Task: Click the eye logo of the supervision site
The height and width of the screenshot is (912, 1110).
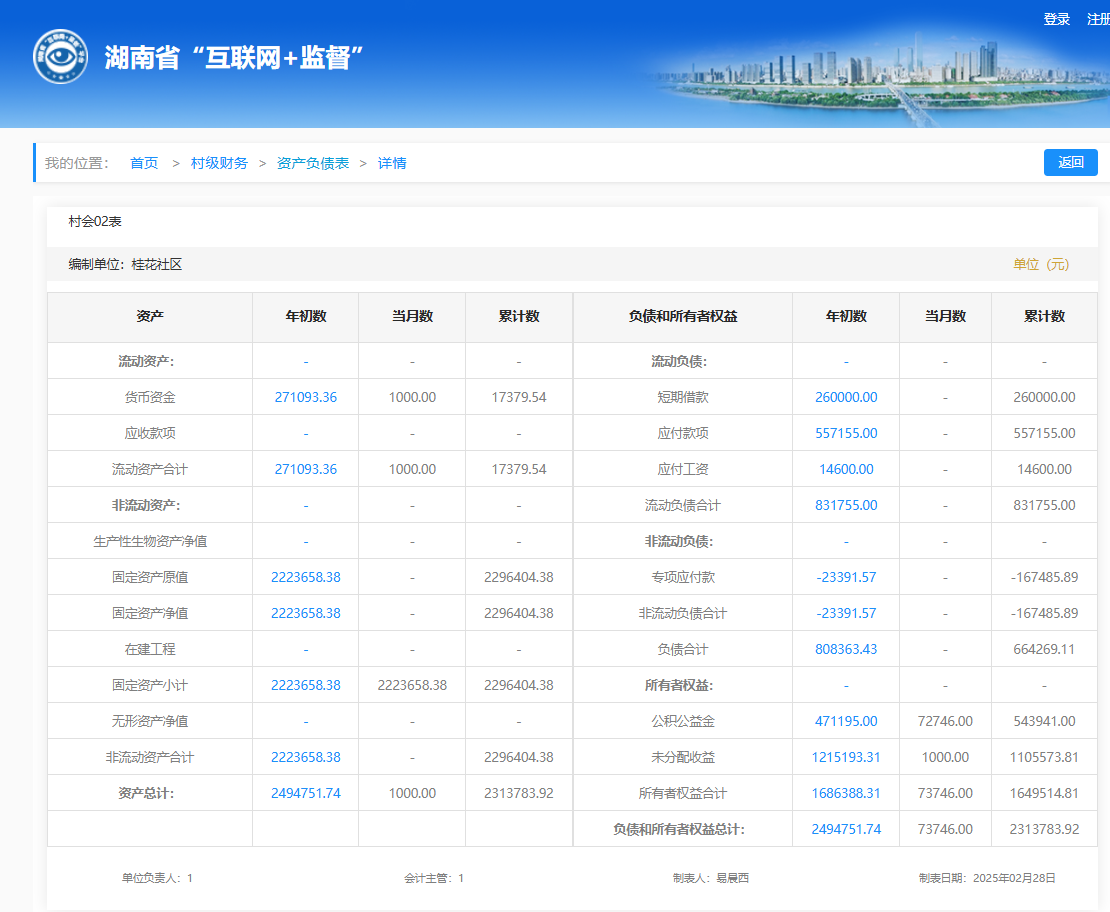Action: click(x=60, y=57)
